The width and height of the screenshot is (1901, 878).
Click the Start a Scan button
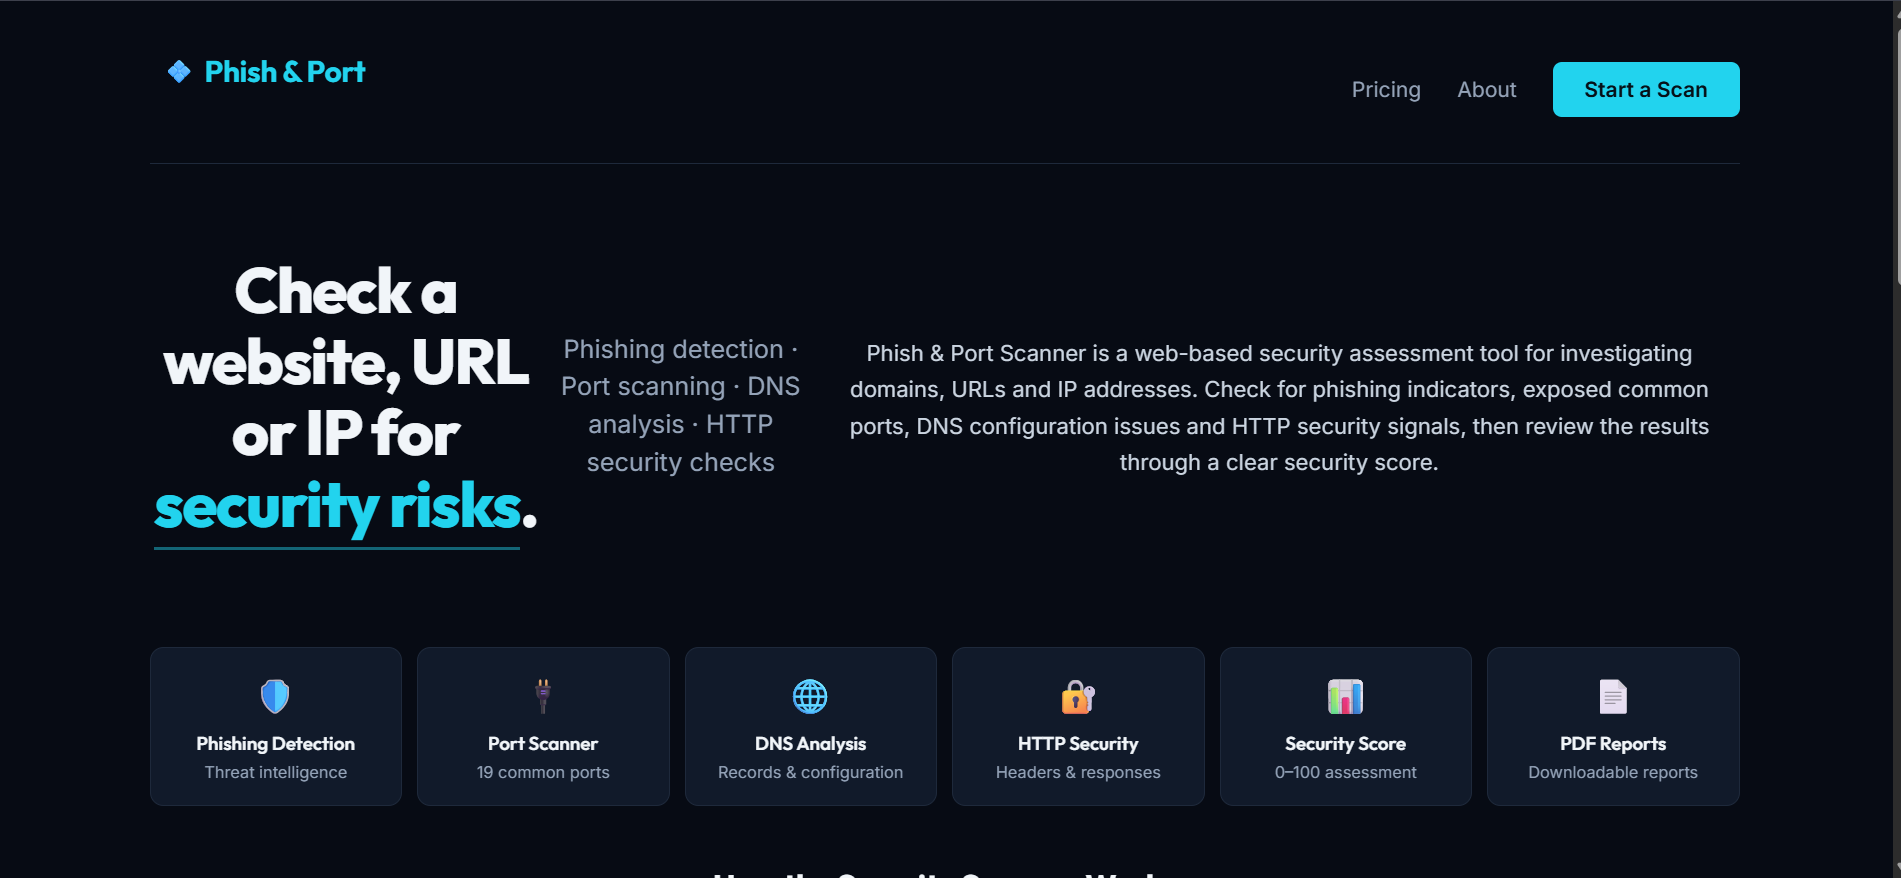[1646, 89]
